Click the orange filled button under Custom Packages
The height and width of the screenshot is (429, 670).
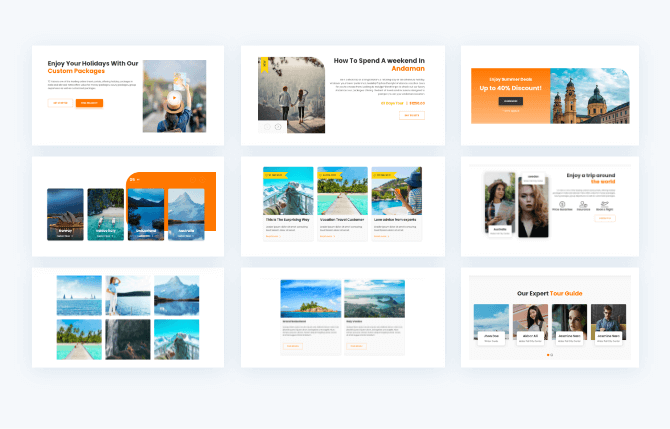(x=89, y=103)
